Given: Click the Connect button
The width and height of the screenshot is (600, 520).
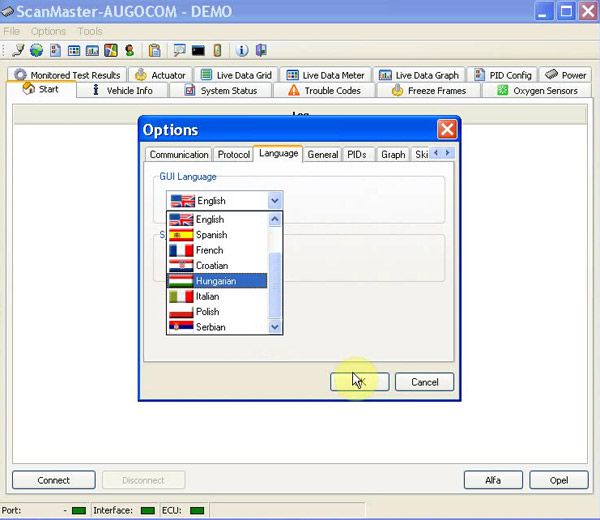Looking at the screenshot, I should click(x=54, y=480).
